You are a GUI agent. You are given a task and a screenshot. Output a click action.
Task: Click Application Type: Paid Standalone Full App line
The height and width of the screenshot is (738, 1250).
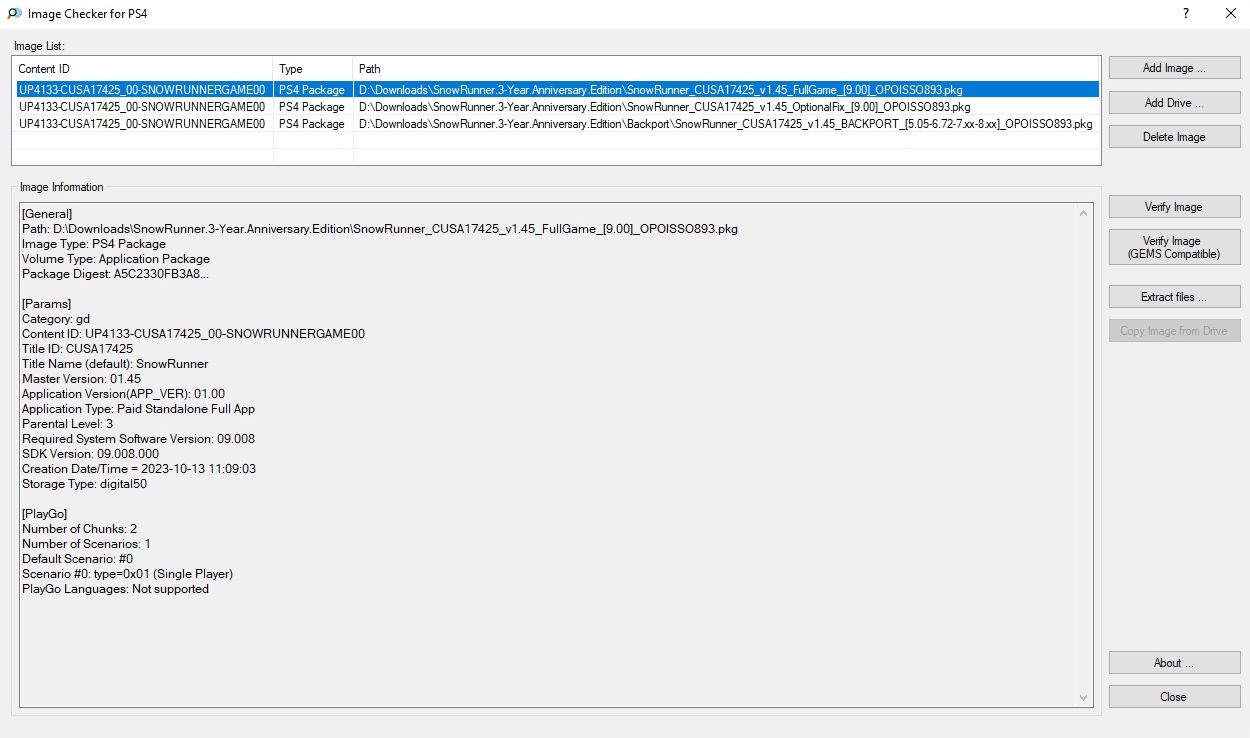coord(138,409)
